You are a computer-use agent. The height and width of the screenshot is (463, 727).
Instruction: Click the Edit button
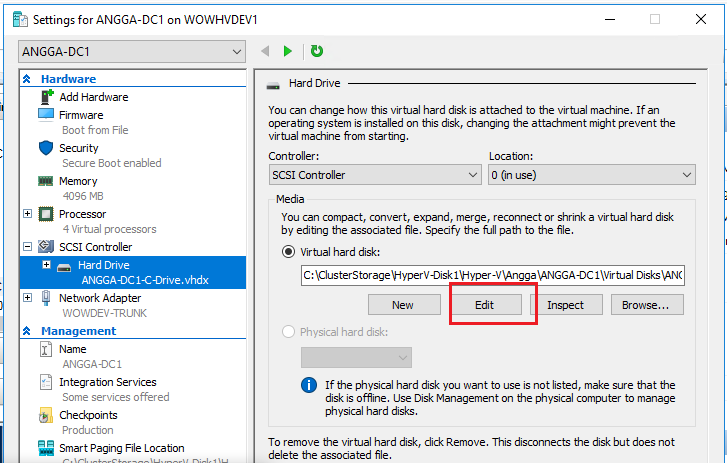486,304
